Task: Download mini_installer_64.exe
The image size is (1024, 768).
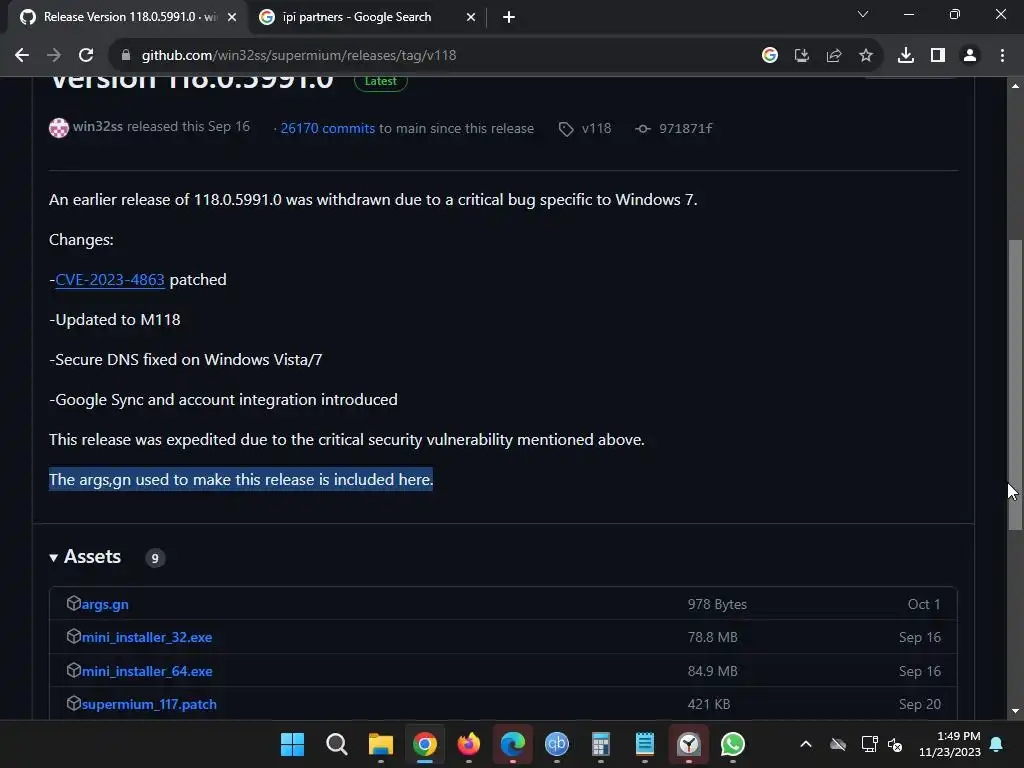Action: pos(147,671)
